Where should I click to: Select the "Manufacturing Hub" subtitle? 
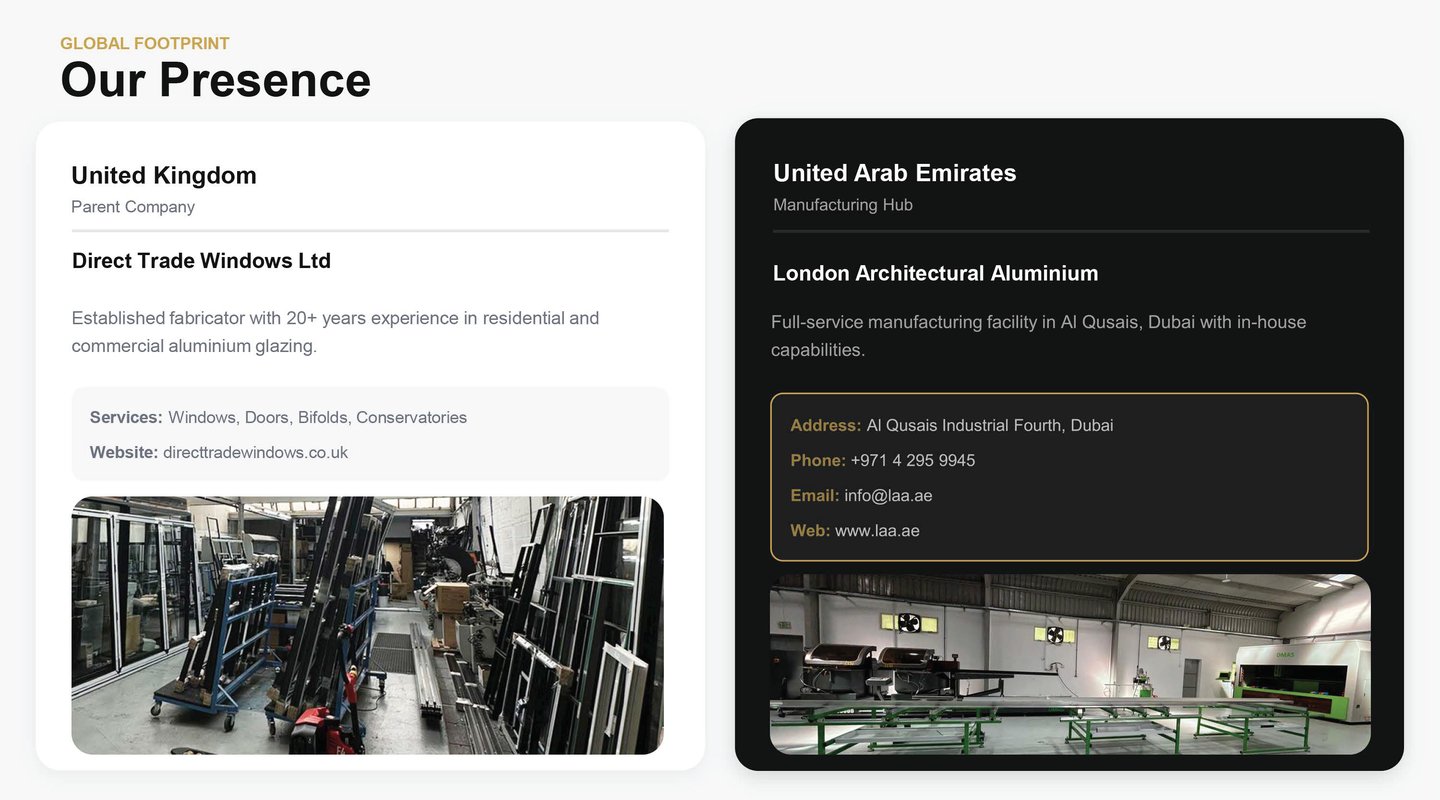pos(842,205)
